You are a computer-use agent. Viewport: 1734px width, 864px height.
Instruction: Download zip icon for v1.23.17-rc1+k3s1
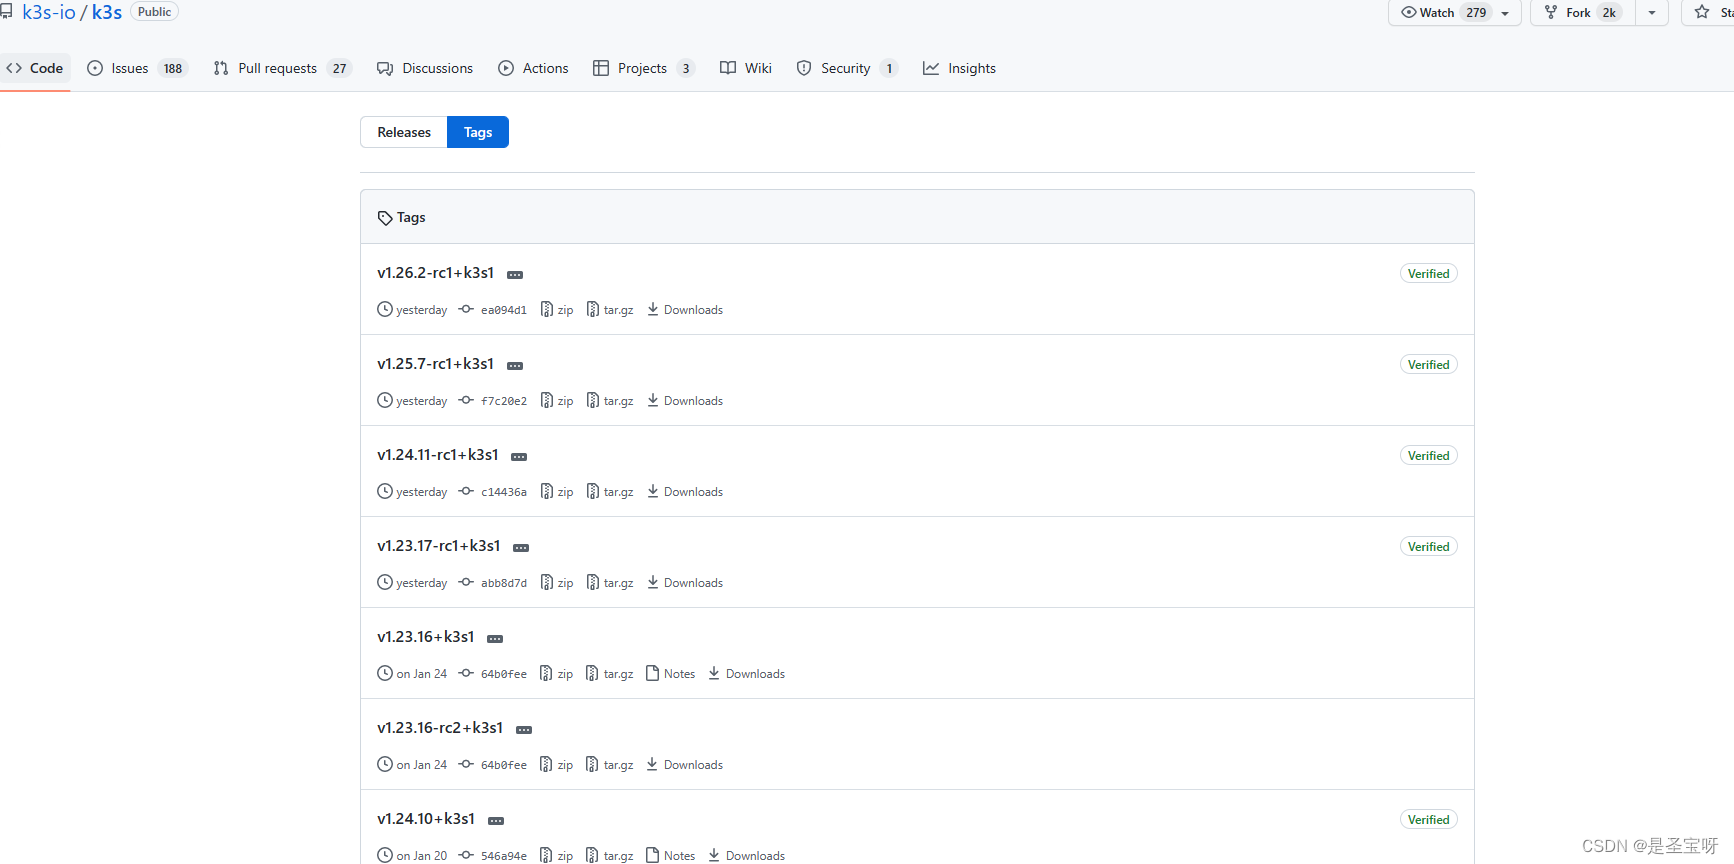(x=547, y=582)
